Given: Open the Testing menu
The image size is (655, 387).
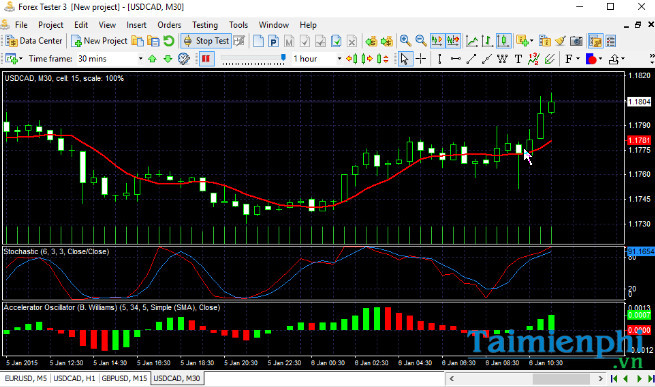Looking at the screenshot, I should coord(205,25).
